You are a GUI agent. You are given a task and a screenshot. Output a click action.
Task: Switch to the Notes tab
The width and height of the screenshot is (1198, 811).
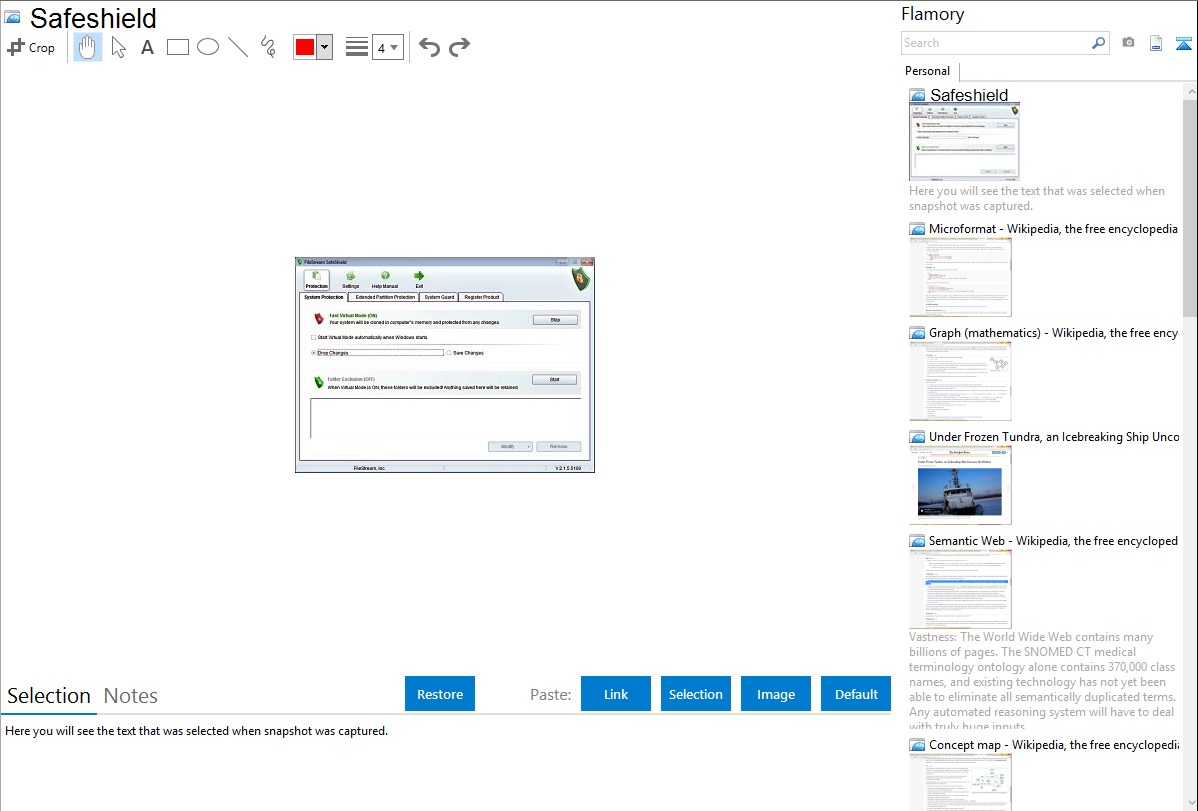point(131,696)
